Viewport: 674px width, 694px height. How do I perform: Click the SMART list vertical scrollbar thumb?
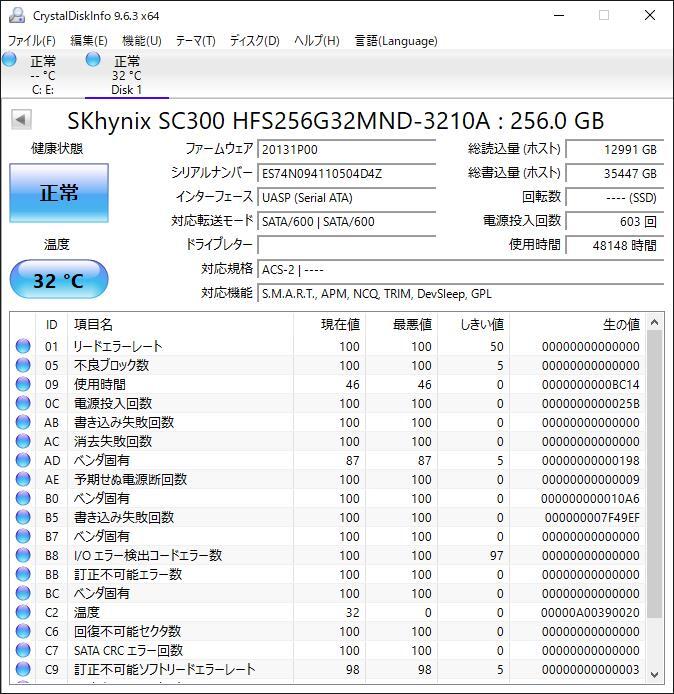click(x=655, y=474)
